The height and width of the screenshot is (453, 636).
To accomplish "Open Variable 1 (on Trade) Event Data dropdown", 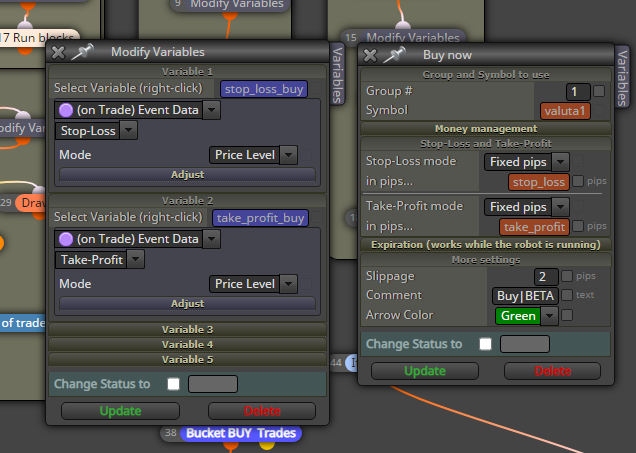I will point(212,110).
